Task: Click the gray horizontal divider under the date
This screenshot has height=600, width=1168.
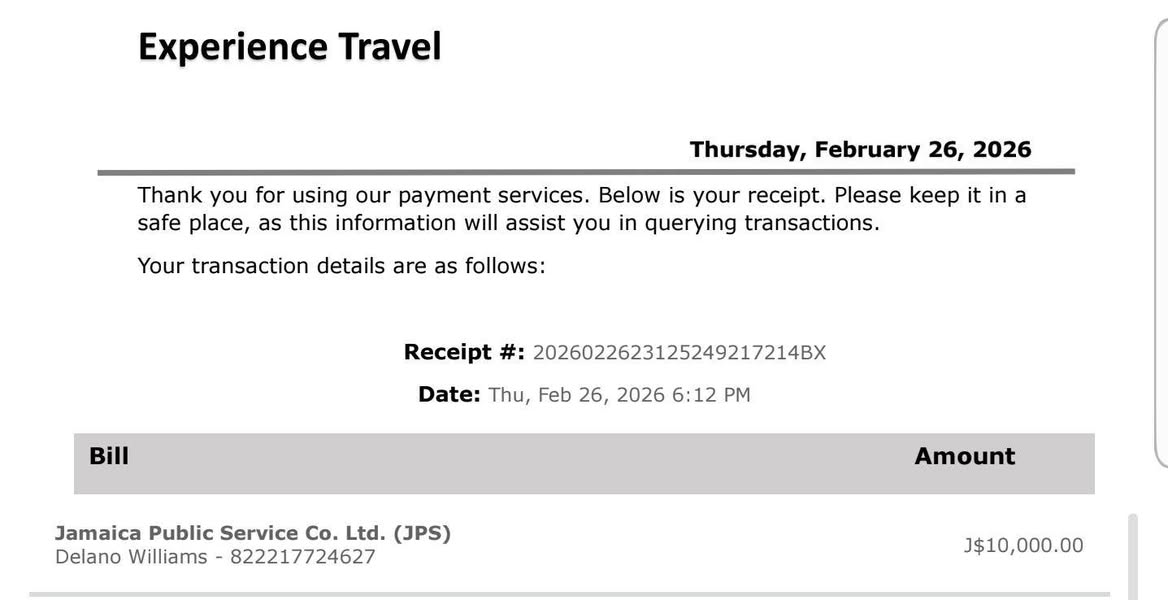Action: click(x=586, y=172)
